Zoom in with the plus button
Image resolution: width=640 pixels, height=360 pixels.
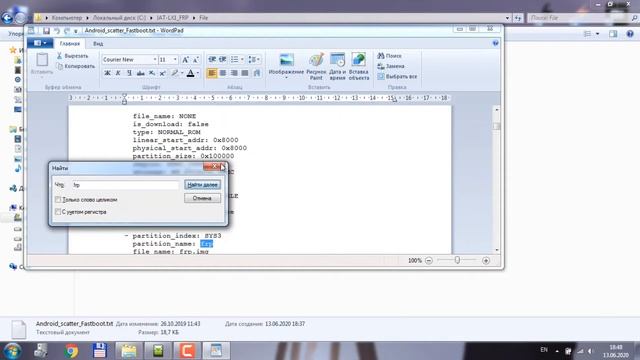click(486, 260)
